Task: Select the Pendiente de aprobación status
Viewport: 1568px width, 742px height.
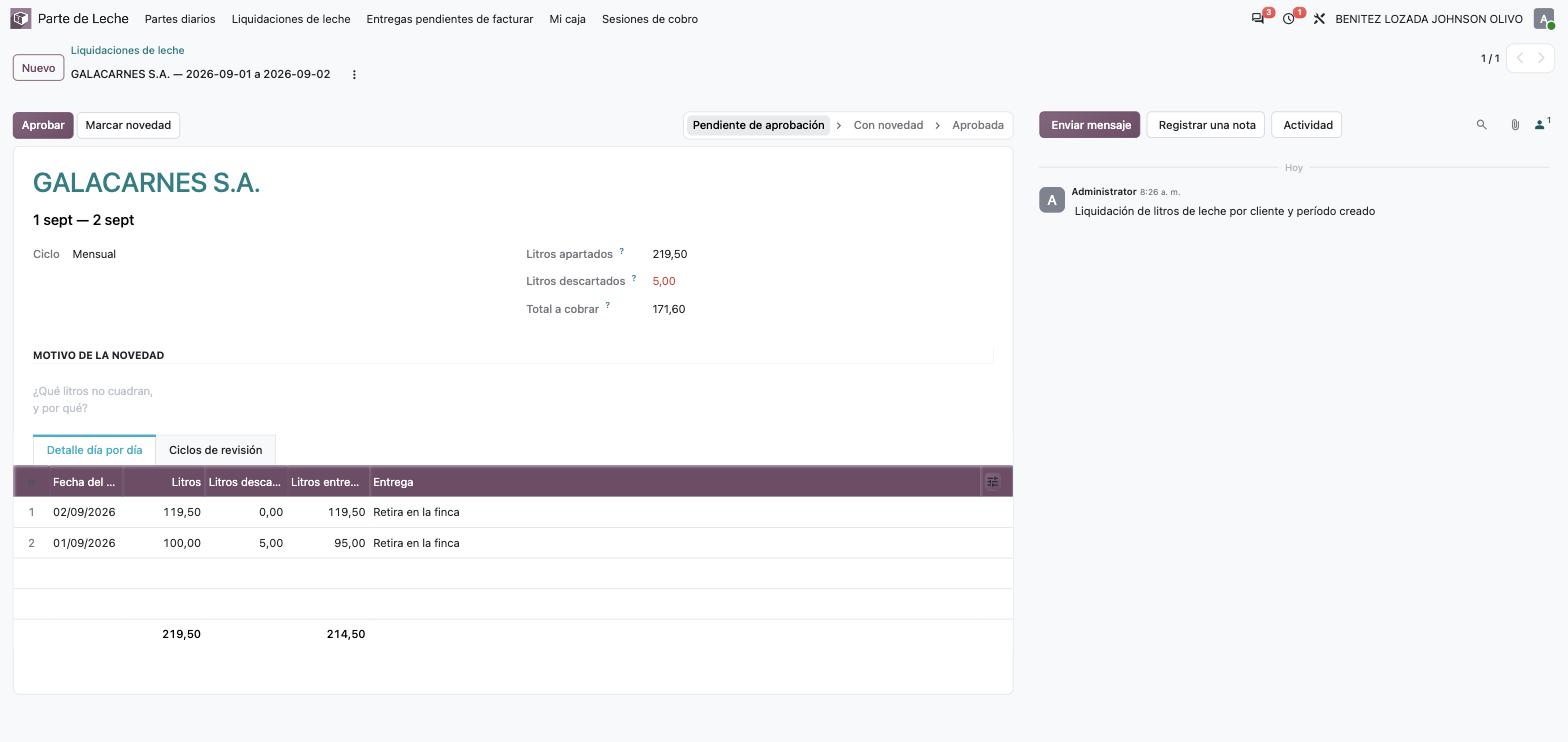Action: [x=758, y=125]
